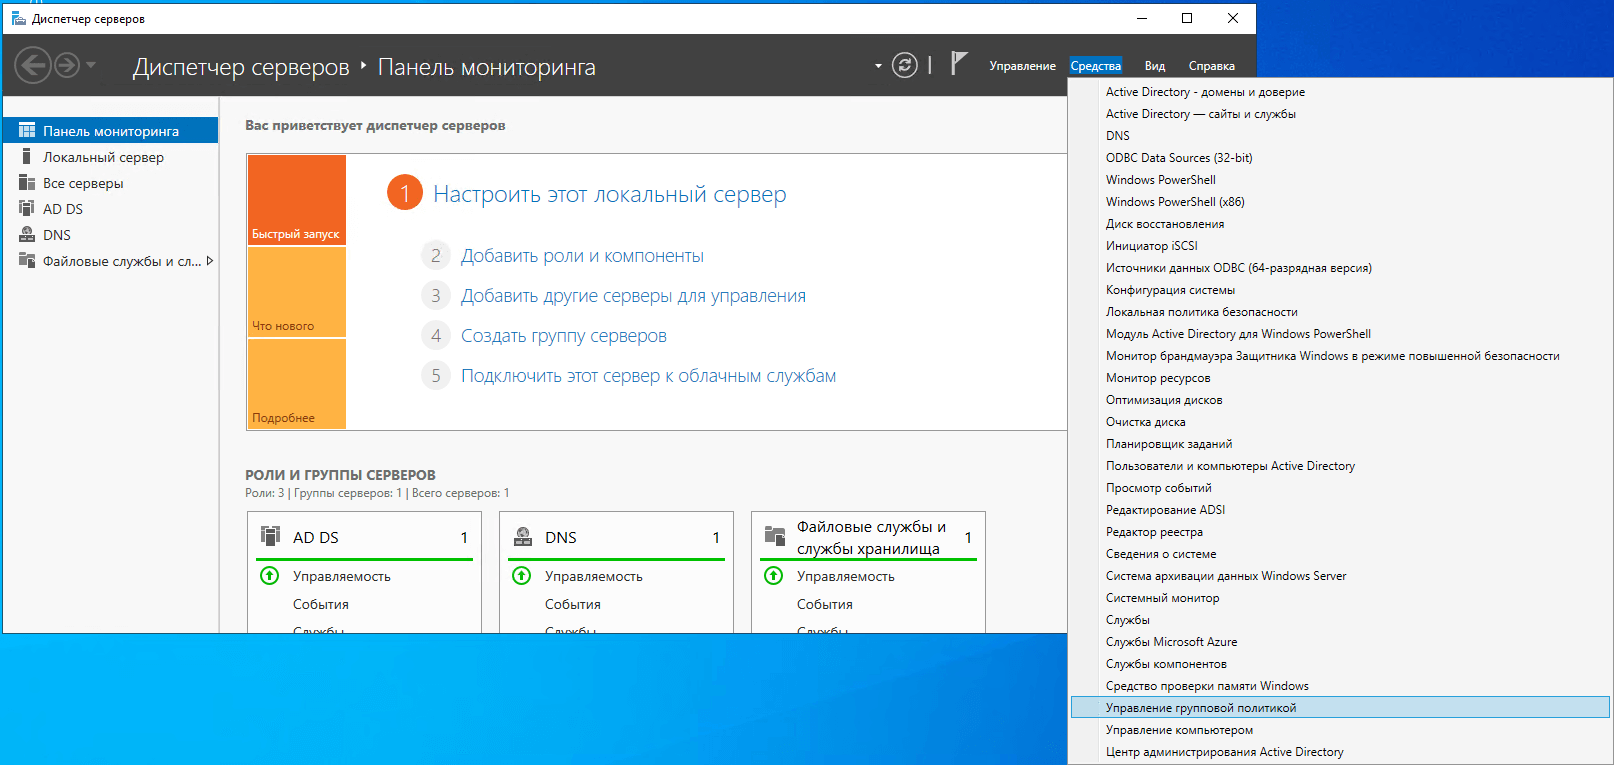Click the back navigation arrow icon
1614x765 pixels.
32,66
